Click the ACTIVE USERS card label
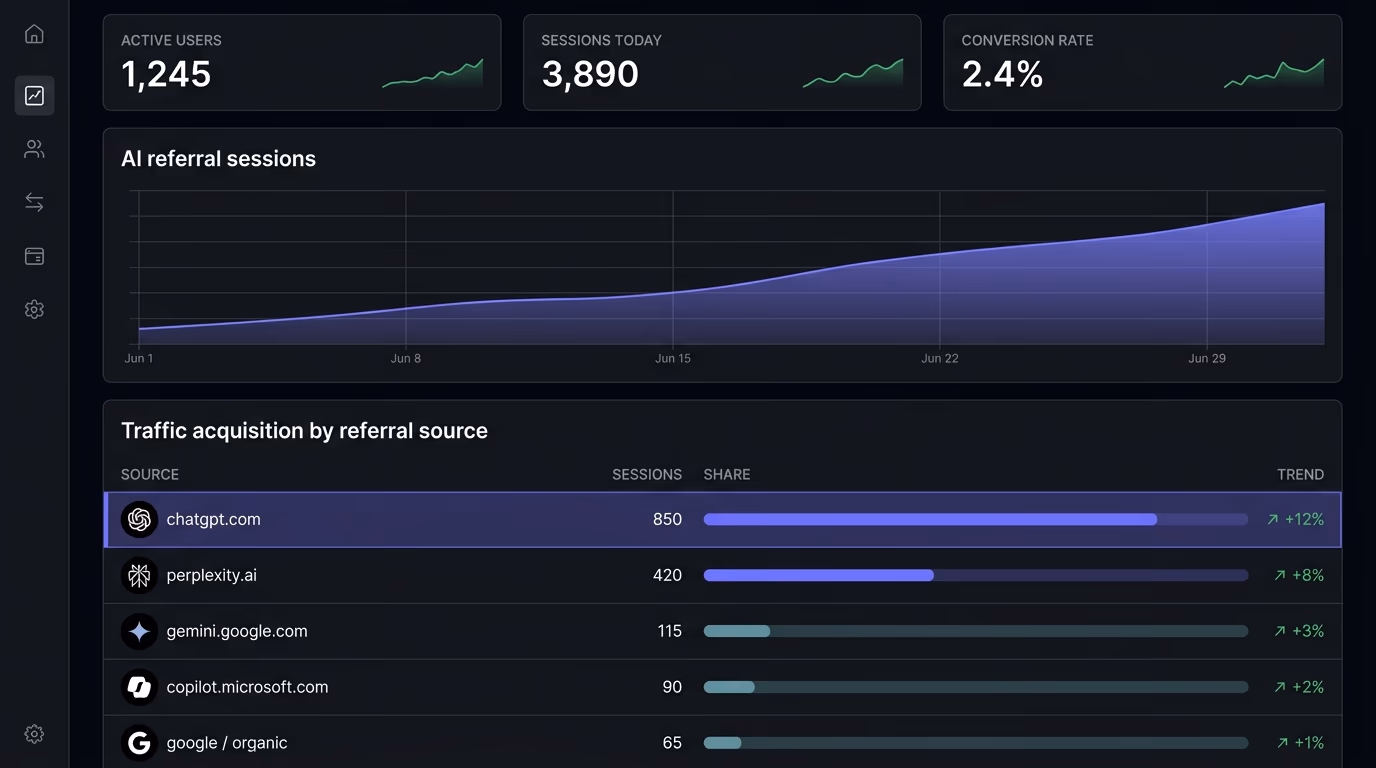The image size is (1376, 768). tap(171, 40)
